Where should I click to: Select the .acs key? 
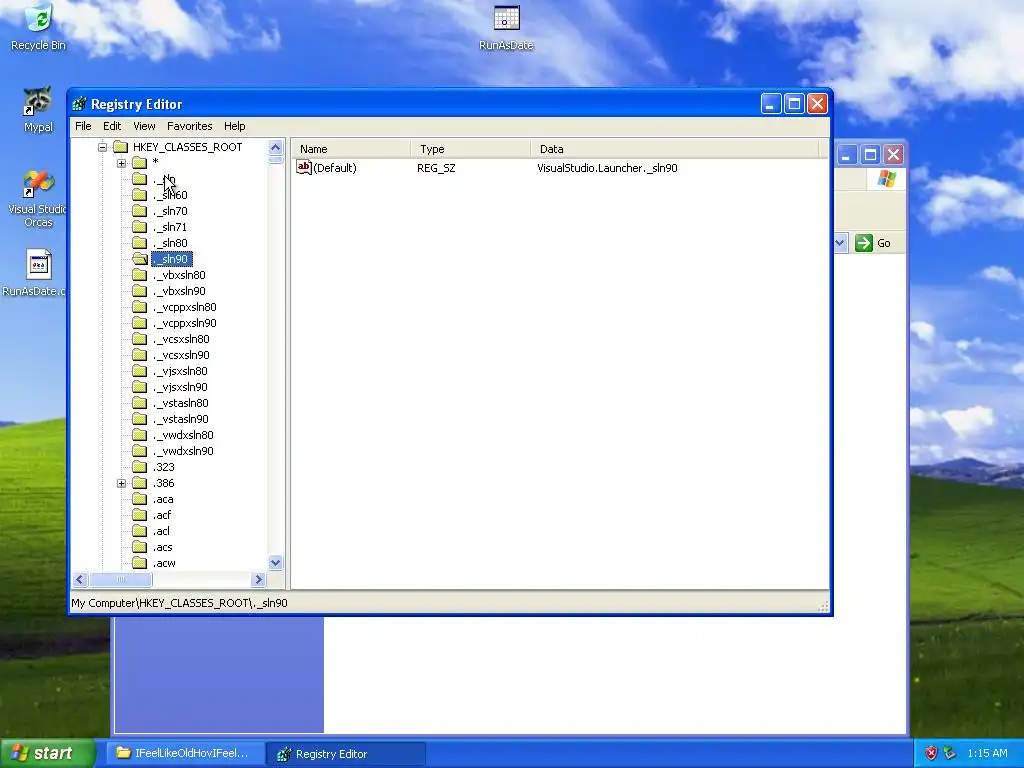pyautogui.click(x=163, y=547)
